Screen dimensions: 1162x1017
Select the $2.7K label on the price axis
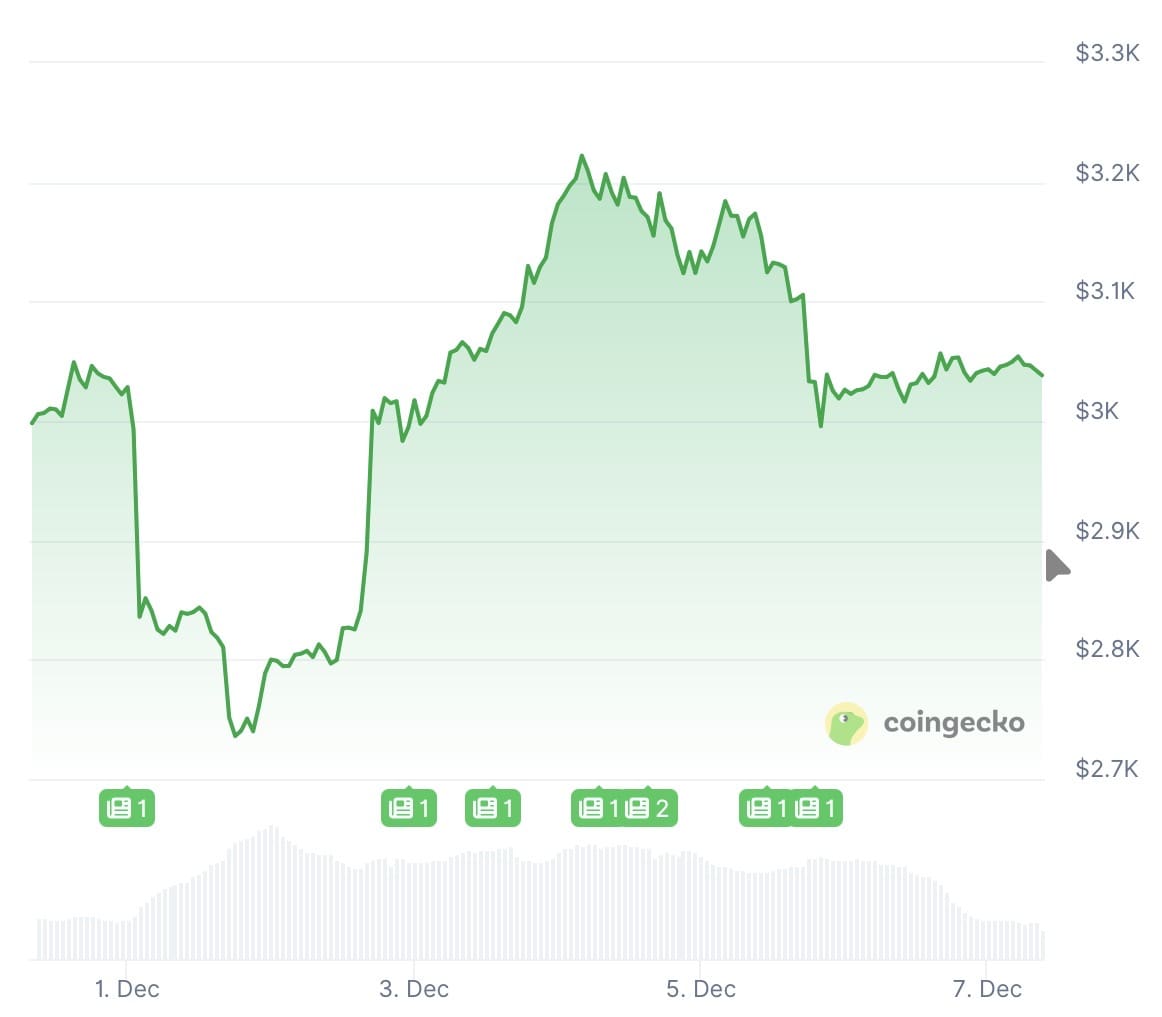(1107, 769)
